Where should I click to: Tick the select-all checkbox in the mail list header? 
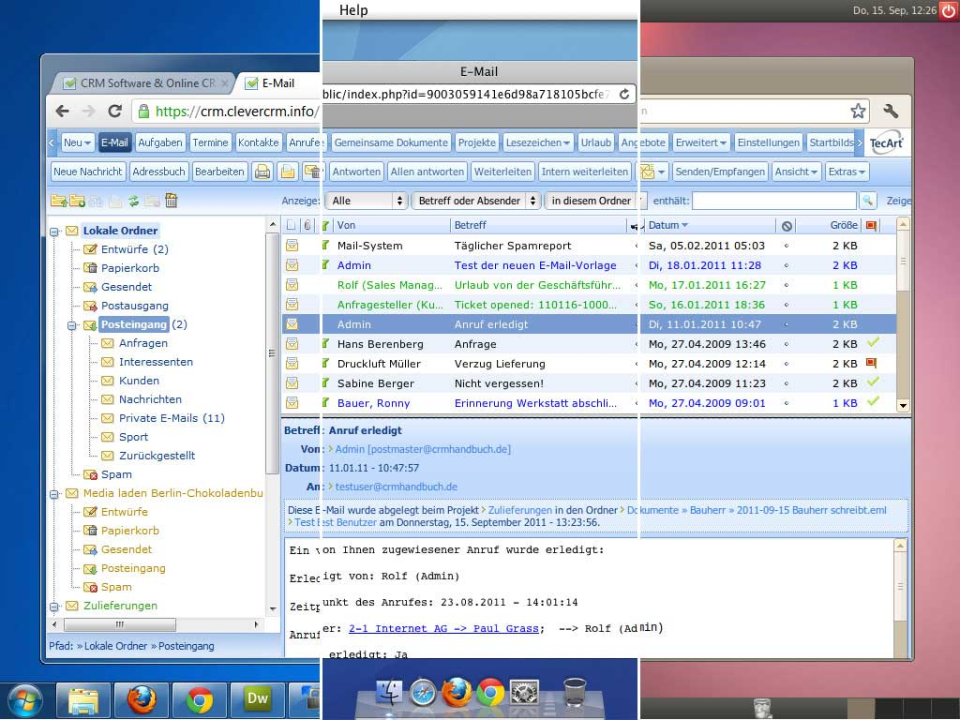[291, 226]
